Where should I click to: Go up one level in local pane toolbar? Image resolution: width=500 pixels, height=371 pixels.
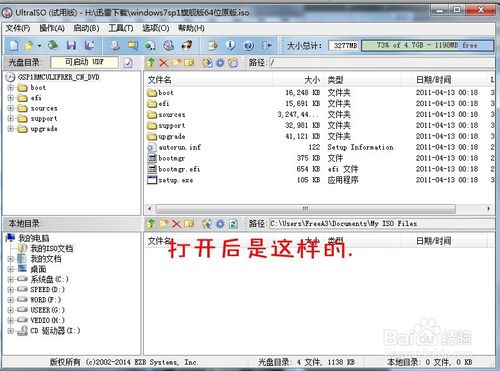(151, 224)
